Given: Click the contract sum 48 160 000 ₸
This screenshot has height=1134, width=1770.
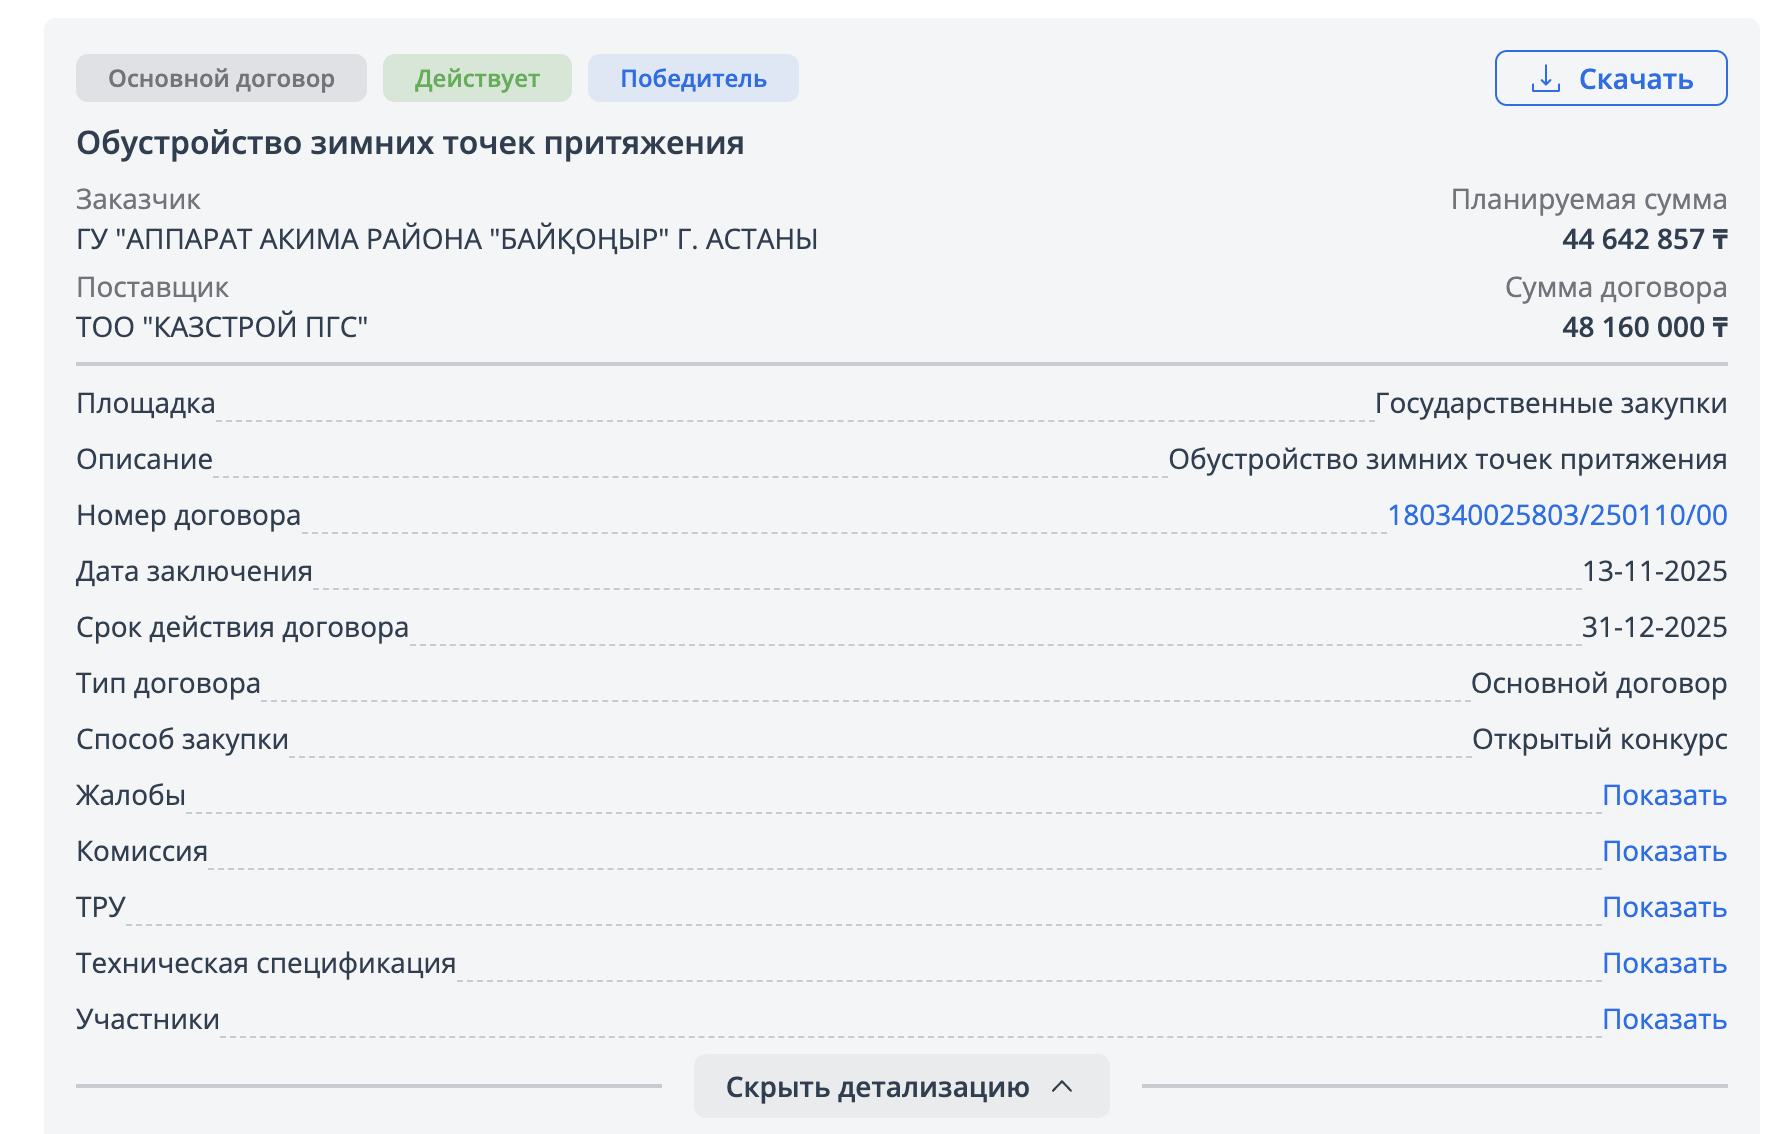Looking at the screenshot, I should (x=1643, y=327).
